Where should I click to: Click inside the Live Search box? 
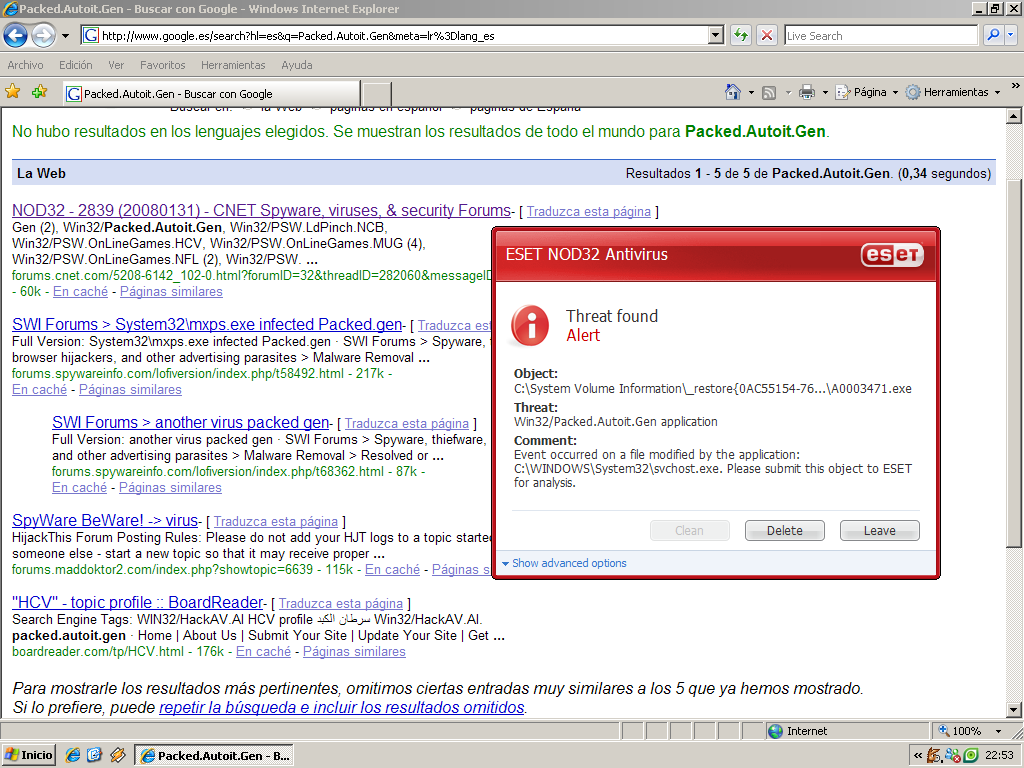[880, 36]
